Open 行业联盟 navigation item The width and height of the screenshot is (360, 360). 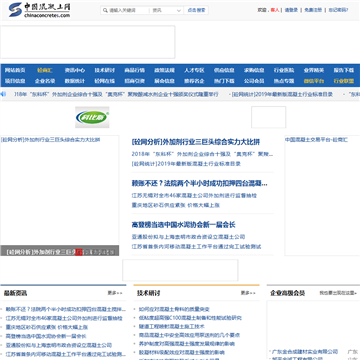(344, 81)
